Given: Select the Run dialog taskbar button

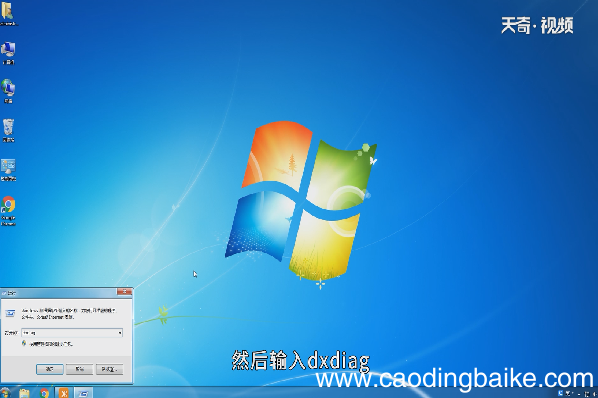Looking at the screenshot, I should point(84,393).
